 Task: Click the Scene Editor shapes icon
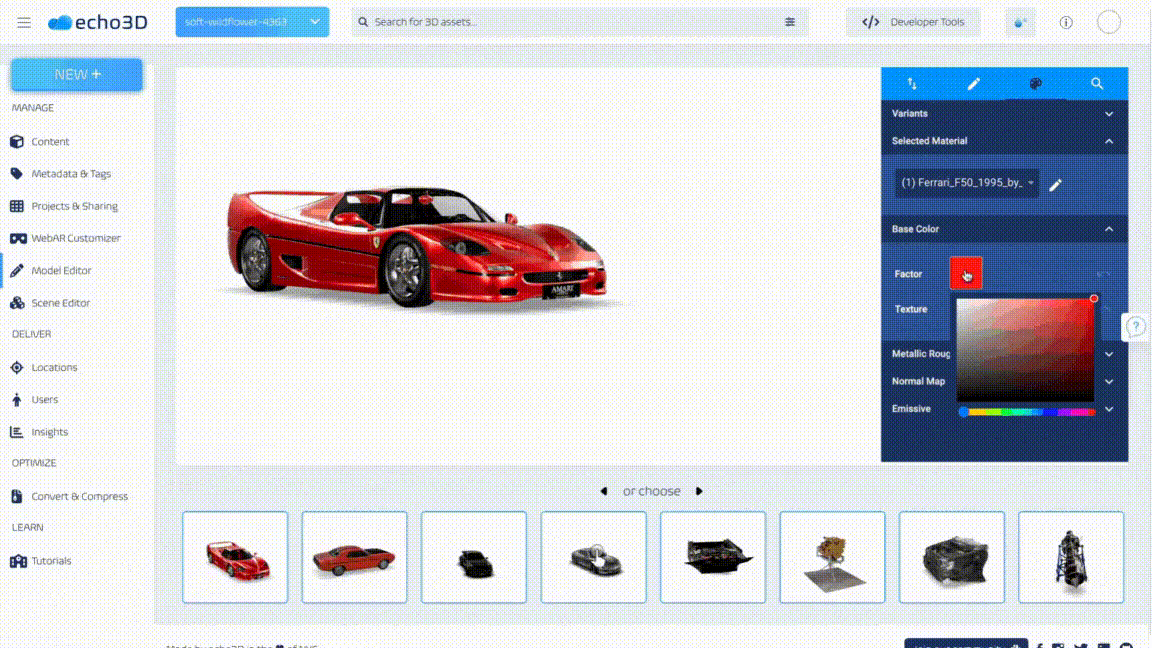pos(17,303)
